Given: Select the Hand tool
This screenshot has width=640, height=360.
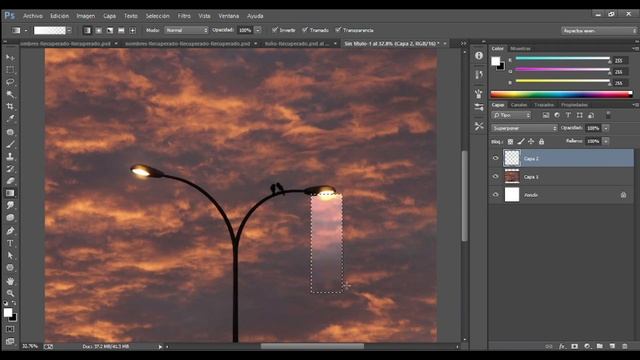Looking at the screenshot, I should pyautogui.click(x=10, y=281).
